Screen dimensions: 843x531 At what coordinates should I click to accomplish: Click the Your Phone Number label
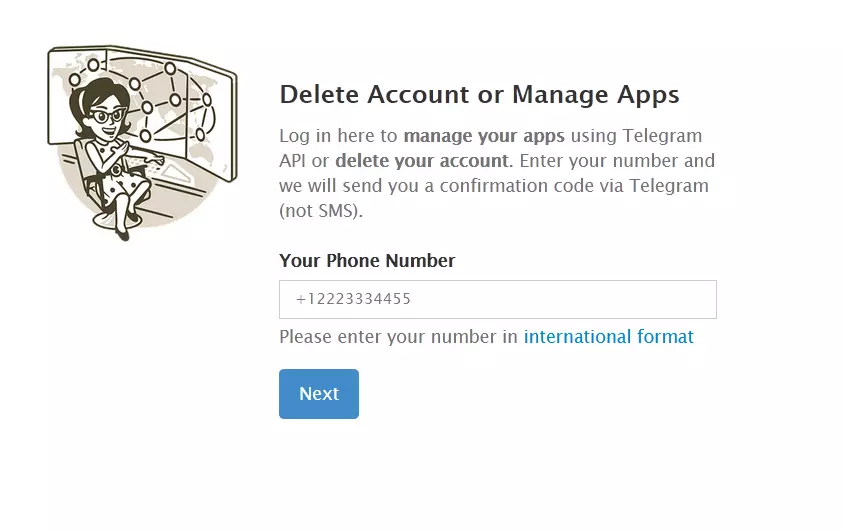(x=367, y=261)
